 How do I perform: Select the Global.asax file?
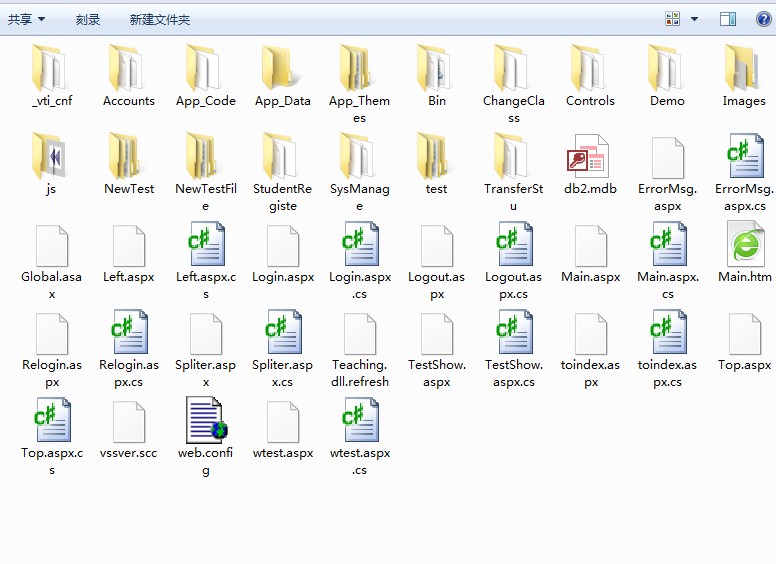click(x=51, y=246)
